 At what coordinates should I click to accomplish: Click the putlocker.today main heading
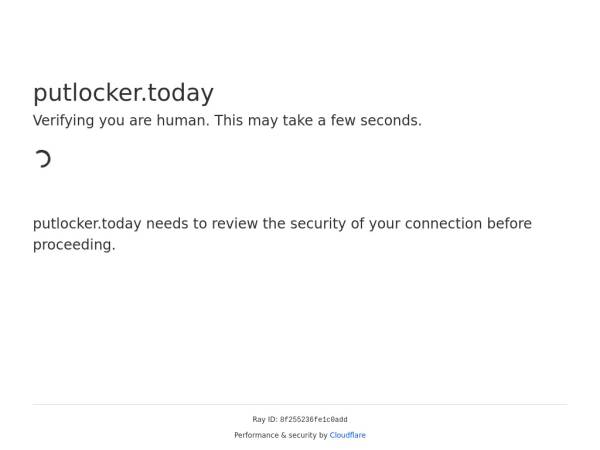(123, 93)
